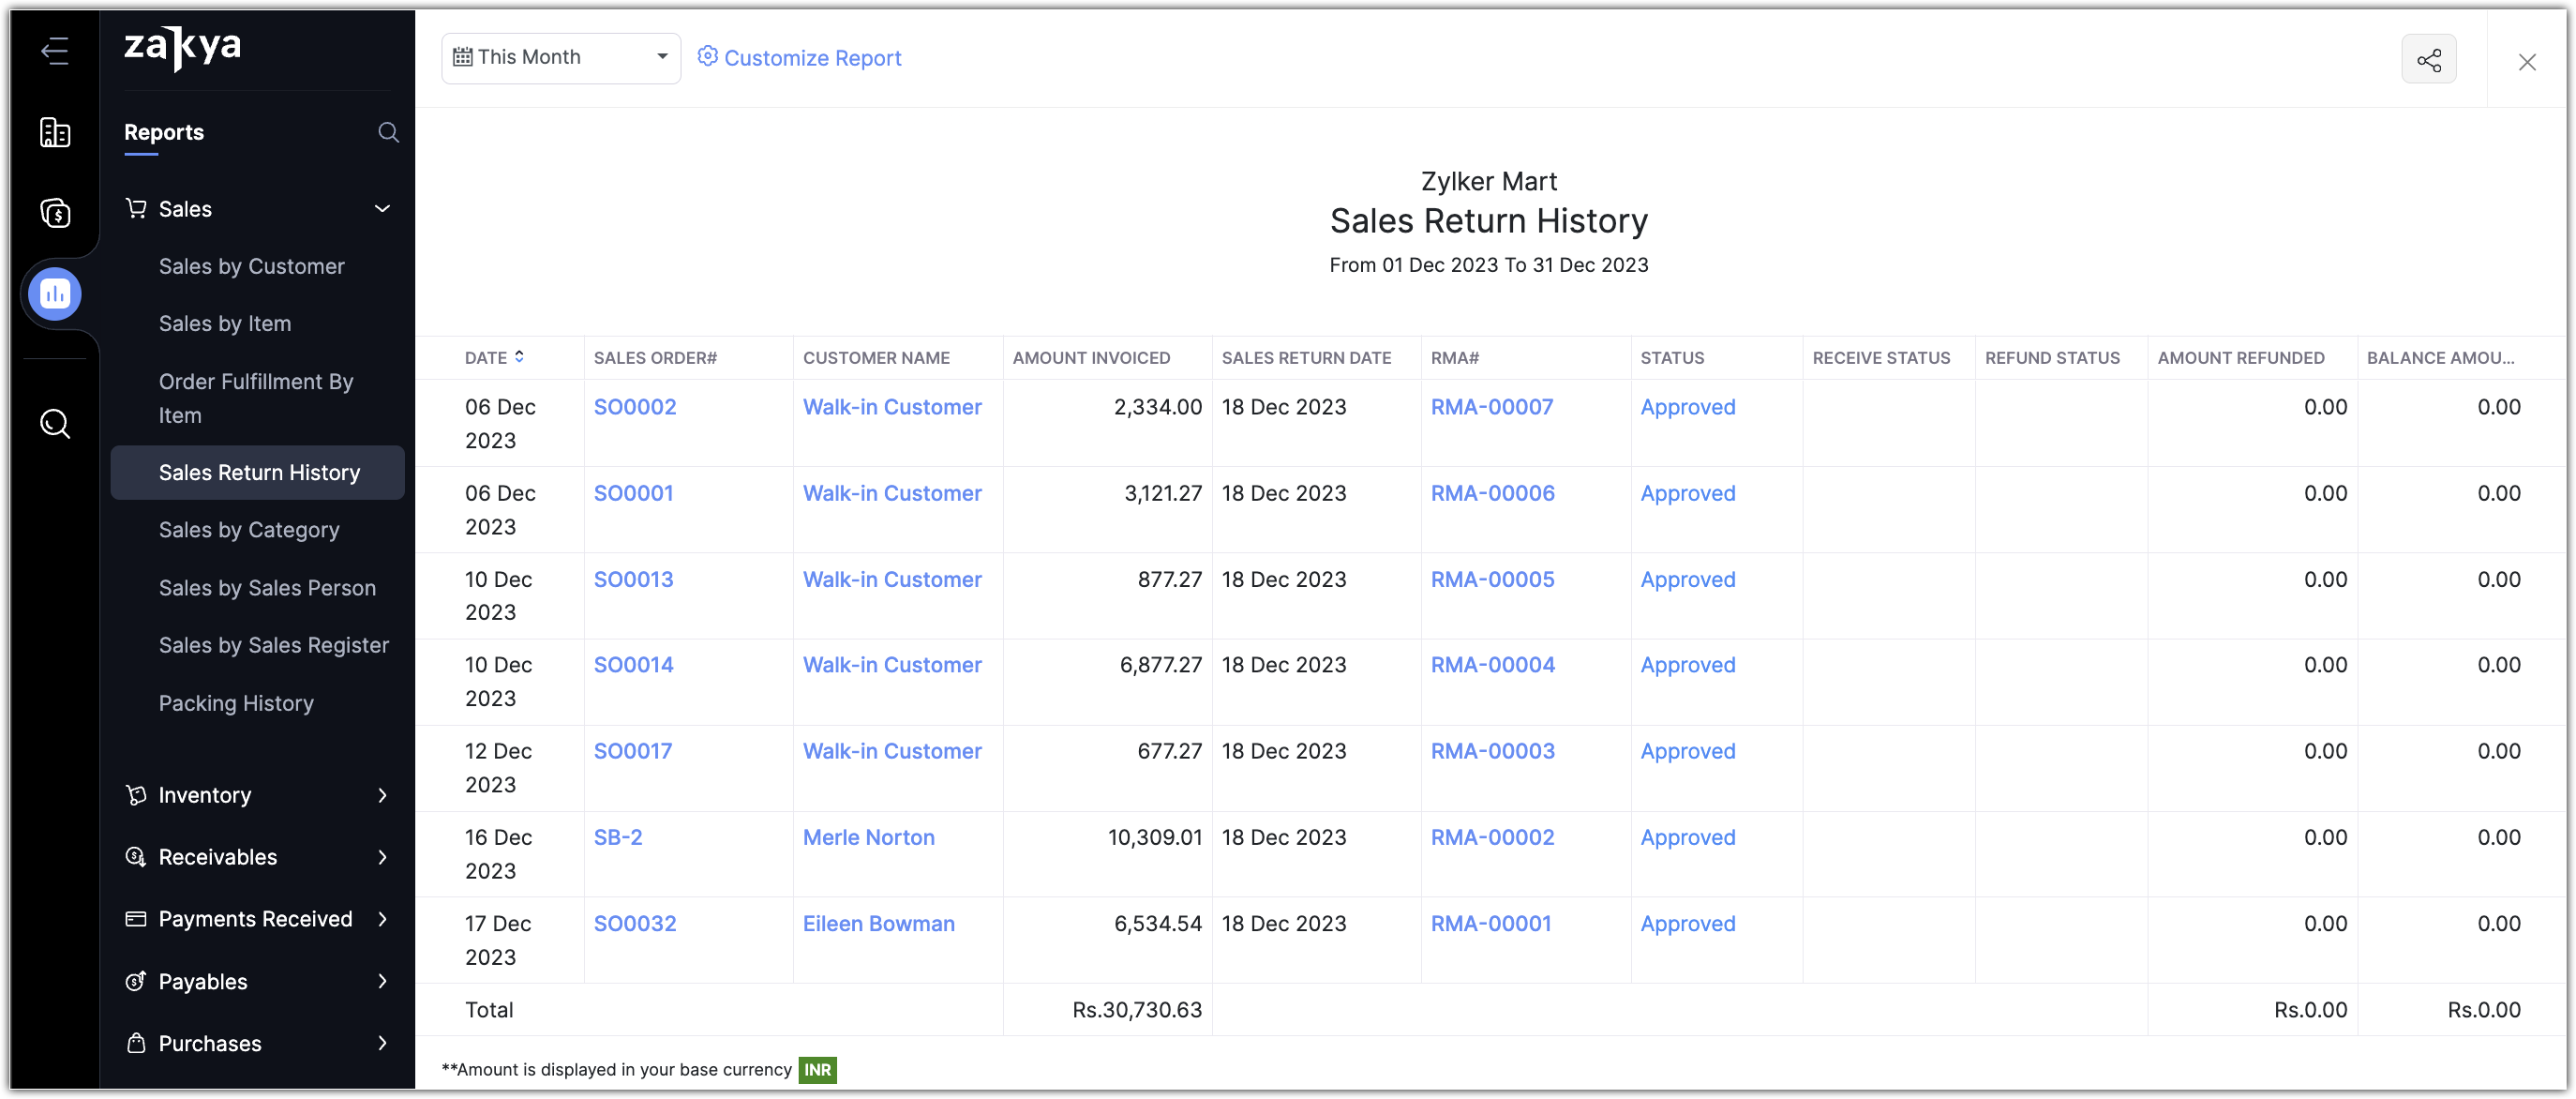Click the Receivables icon
This screenshot has width=2576, height=1099.
click(x=136, y=857)
